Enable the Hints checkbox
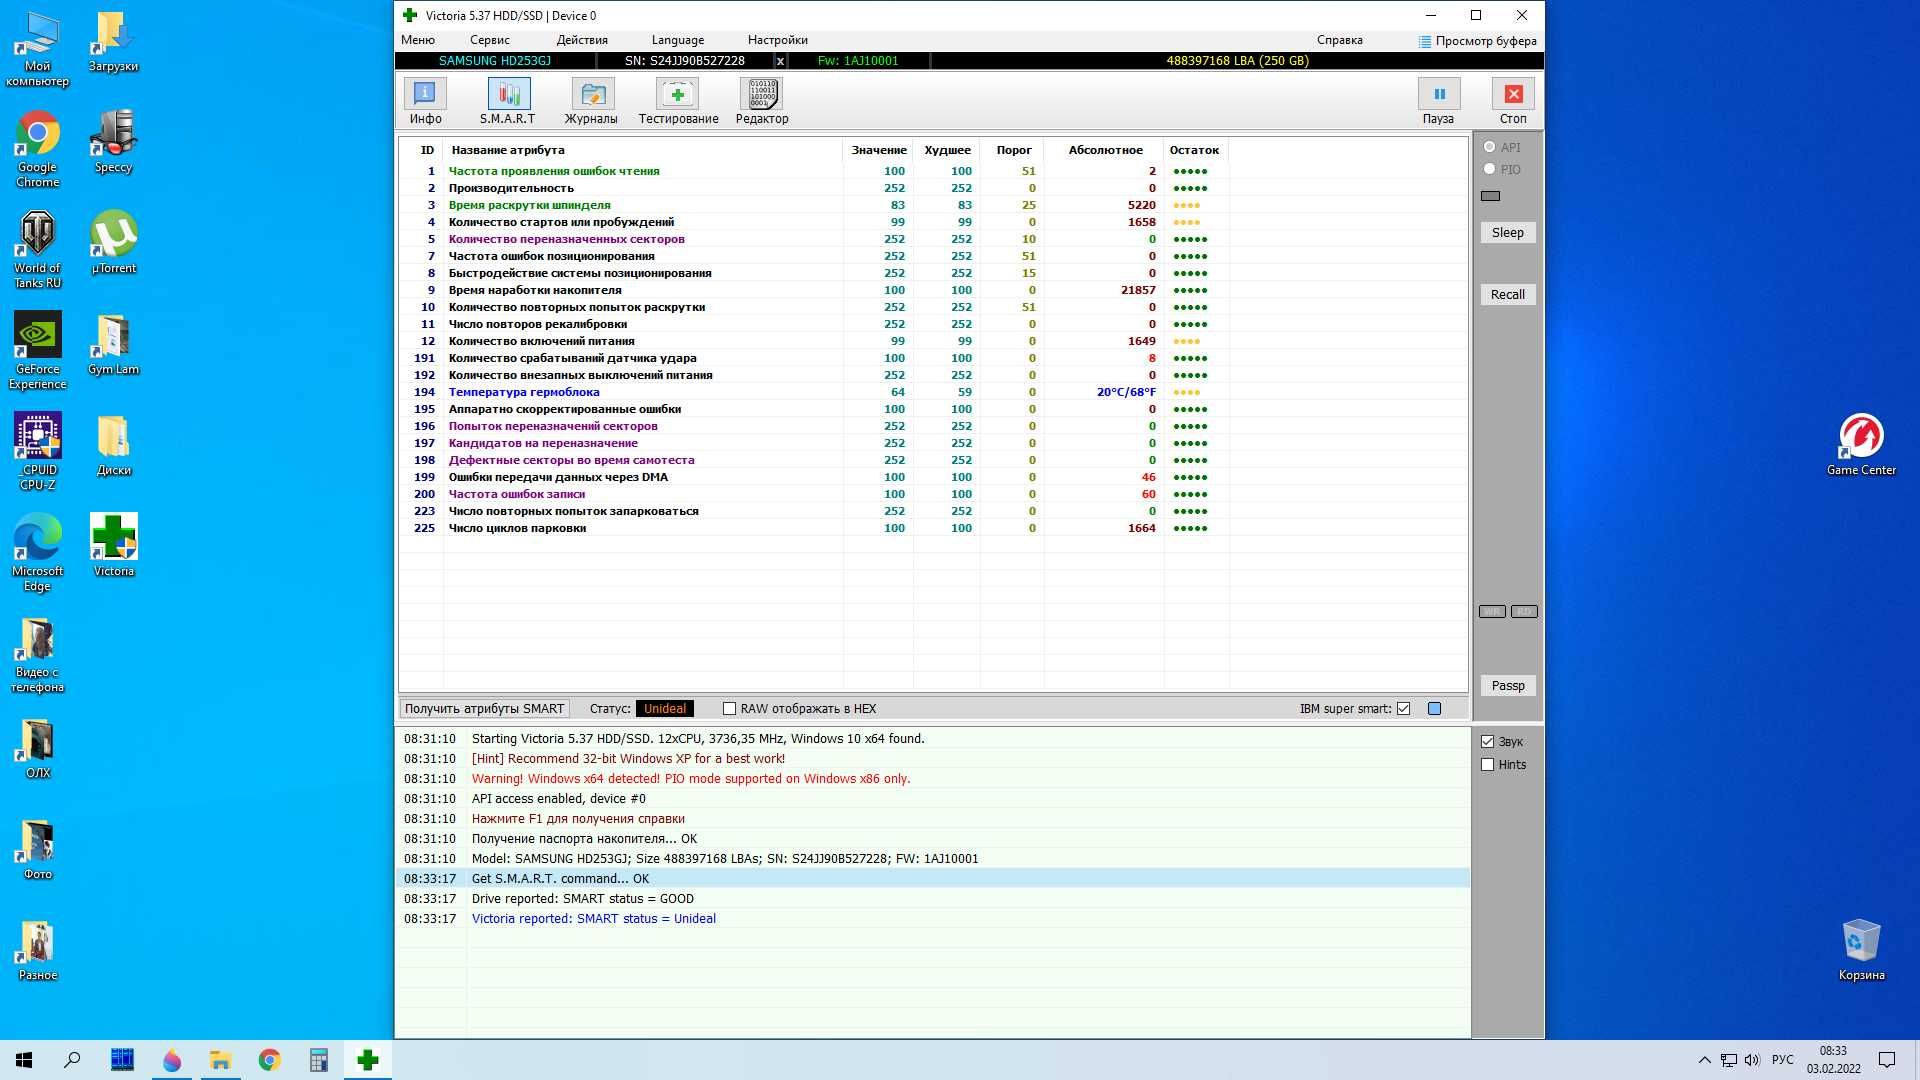 click(x=1488, y=765)
